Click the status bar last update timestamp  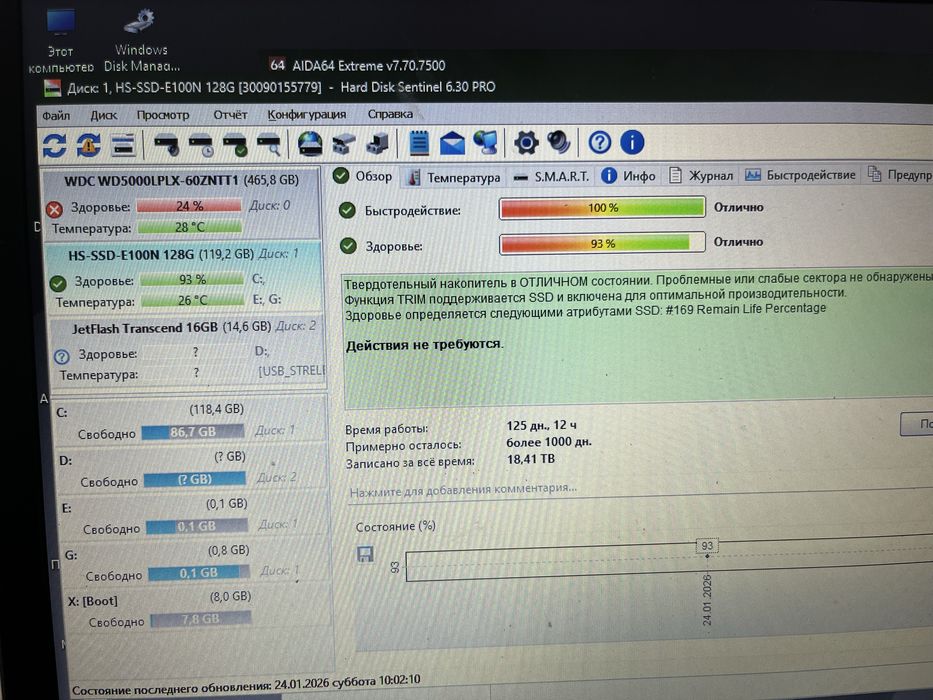pos(246,685)
